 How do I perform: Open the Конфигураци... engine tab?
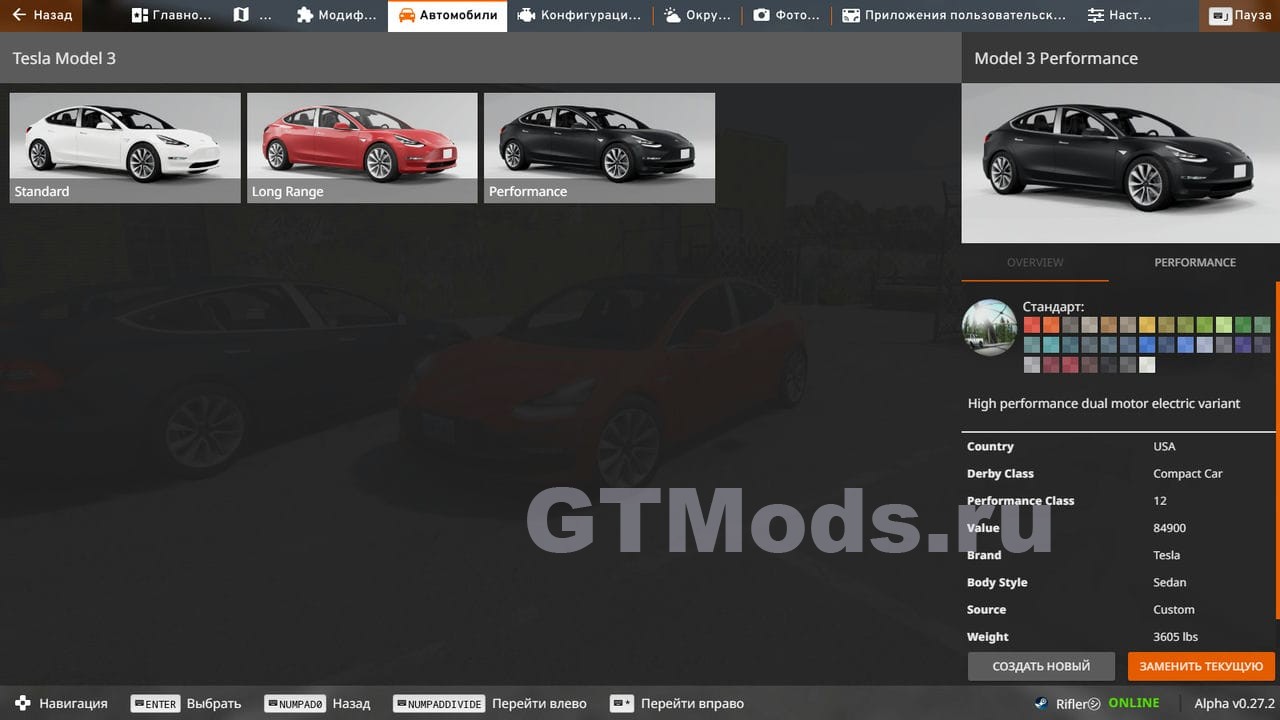[x=579, y=15]
